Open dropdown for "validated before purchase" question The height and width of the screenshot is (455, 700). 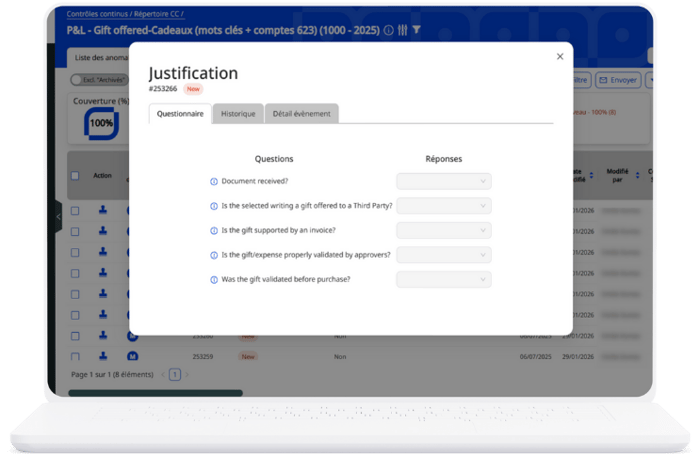(443, 279)
